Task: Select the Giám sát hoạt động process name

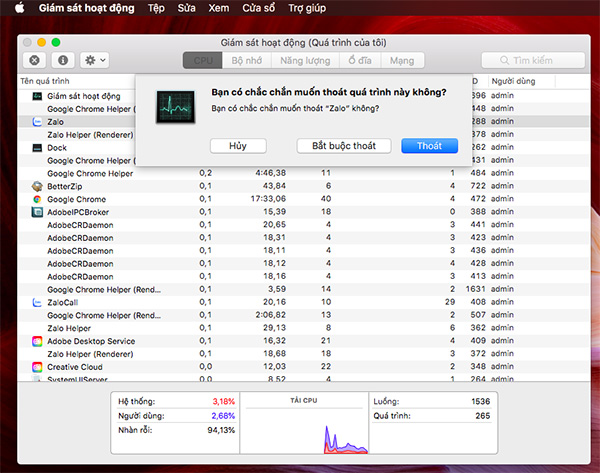Action: (x=84, y=96)
